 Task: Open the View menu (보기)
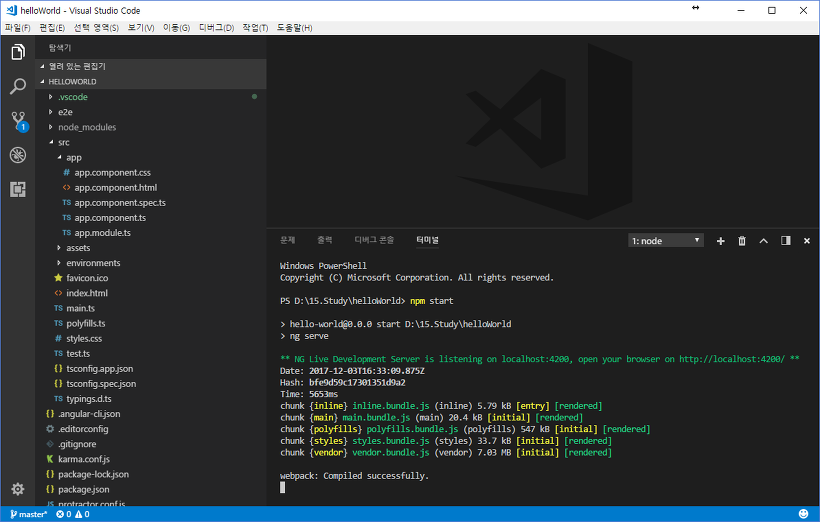(141, 28)
